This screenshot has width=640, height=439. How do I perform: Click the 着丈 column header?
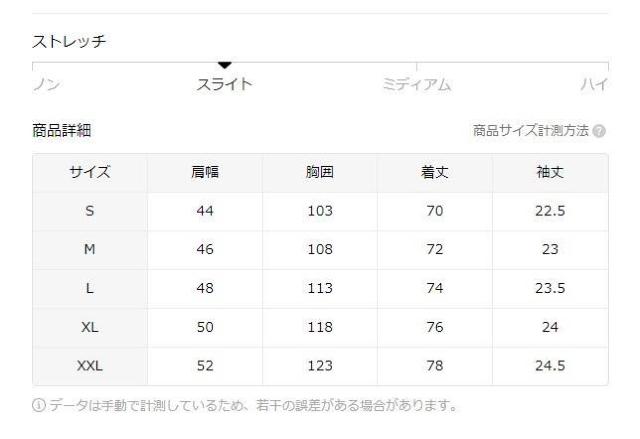[x=435, y=173]
